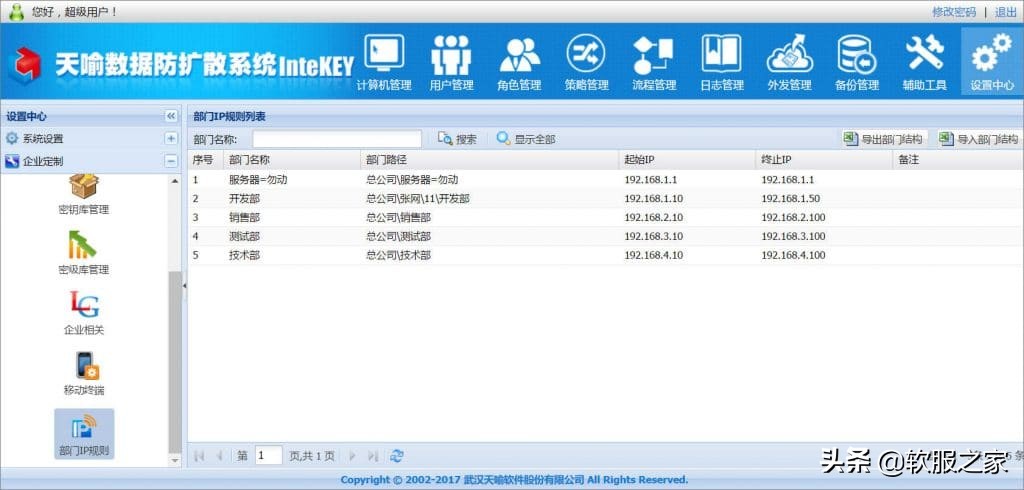This screenshot has height=490, width=1024.
Task: Click the 系统设置 section header label
Action: coord(43,139)
